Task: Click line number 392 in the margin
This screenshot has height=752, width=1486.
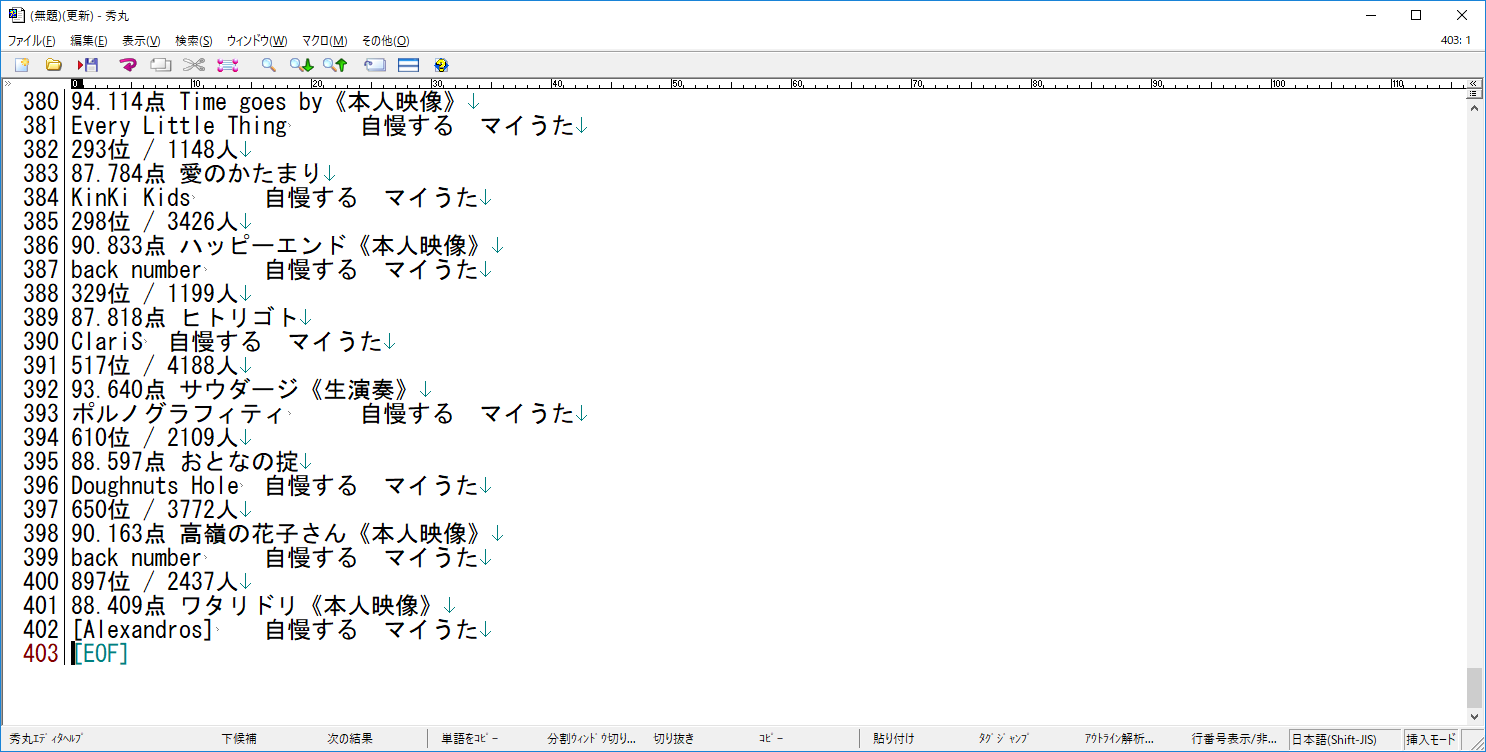Action: pyautogui.click(x=41, y=390)
